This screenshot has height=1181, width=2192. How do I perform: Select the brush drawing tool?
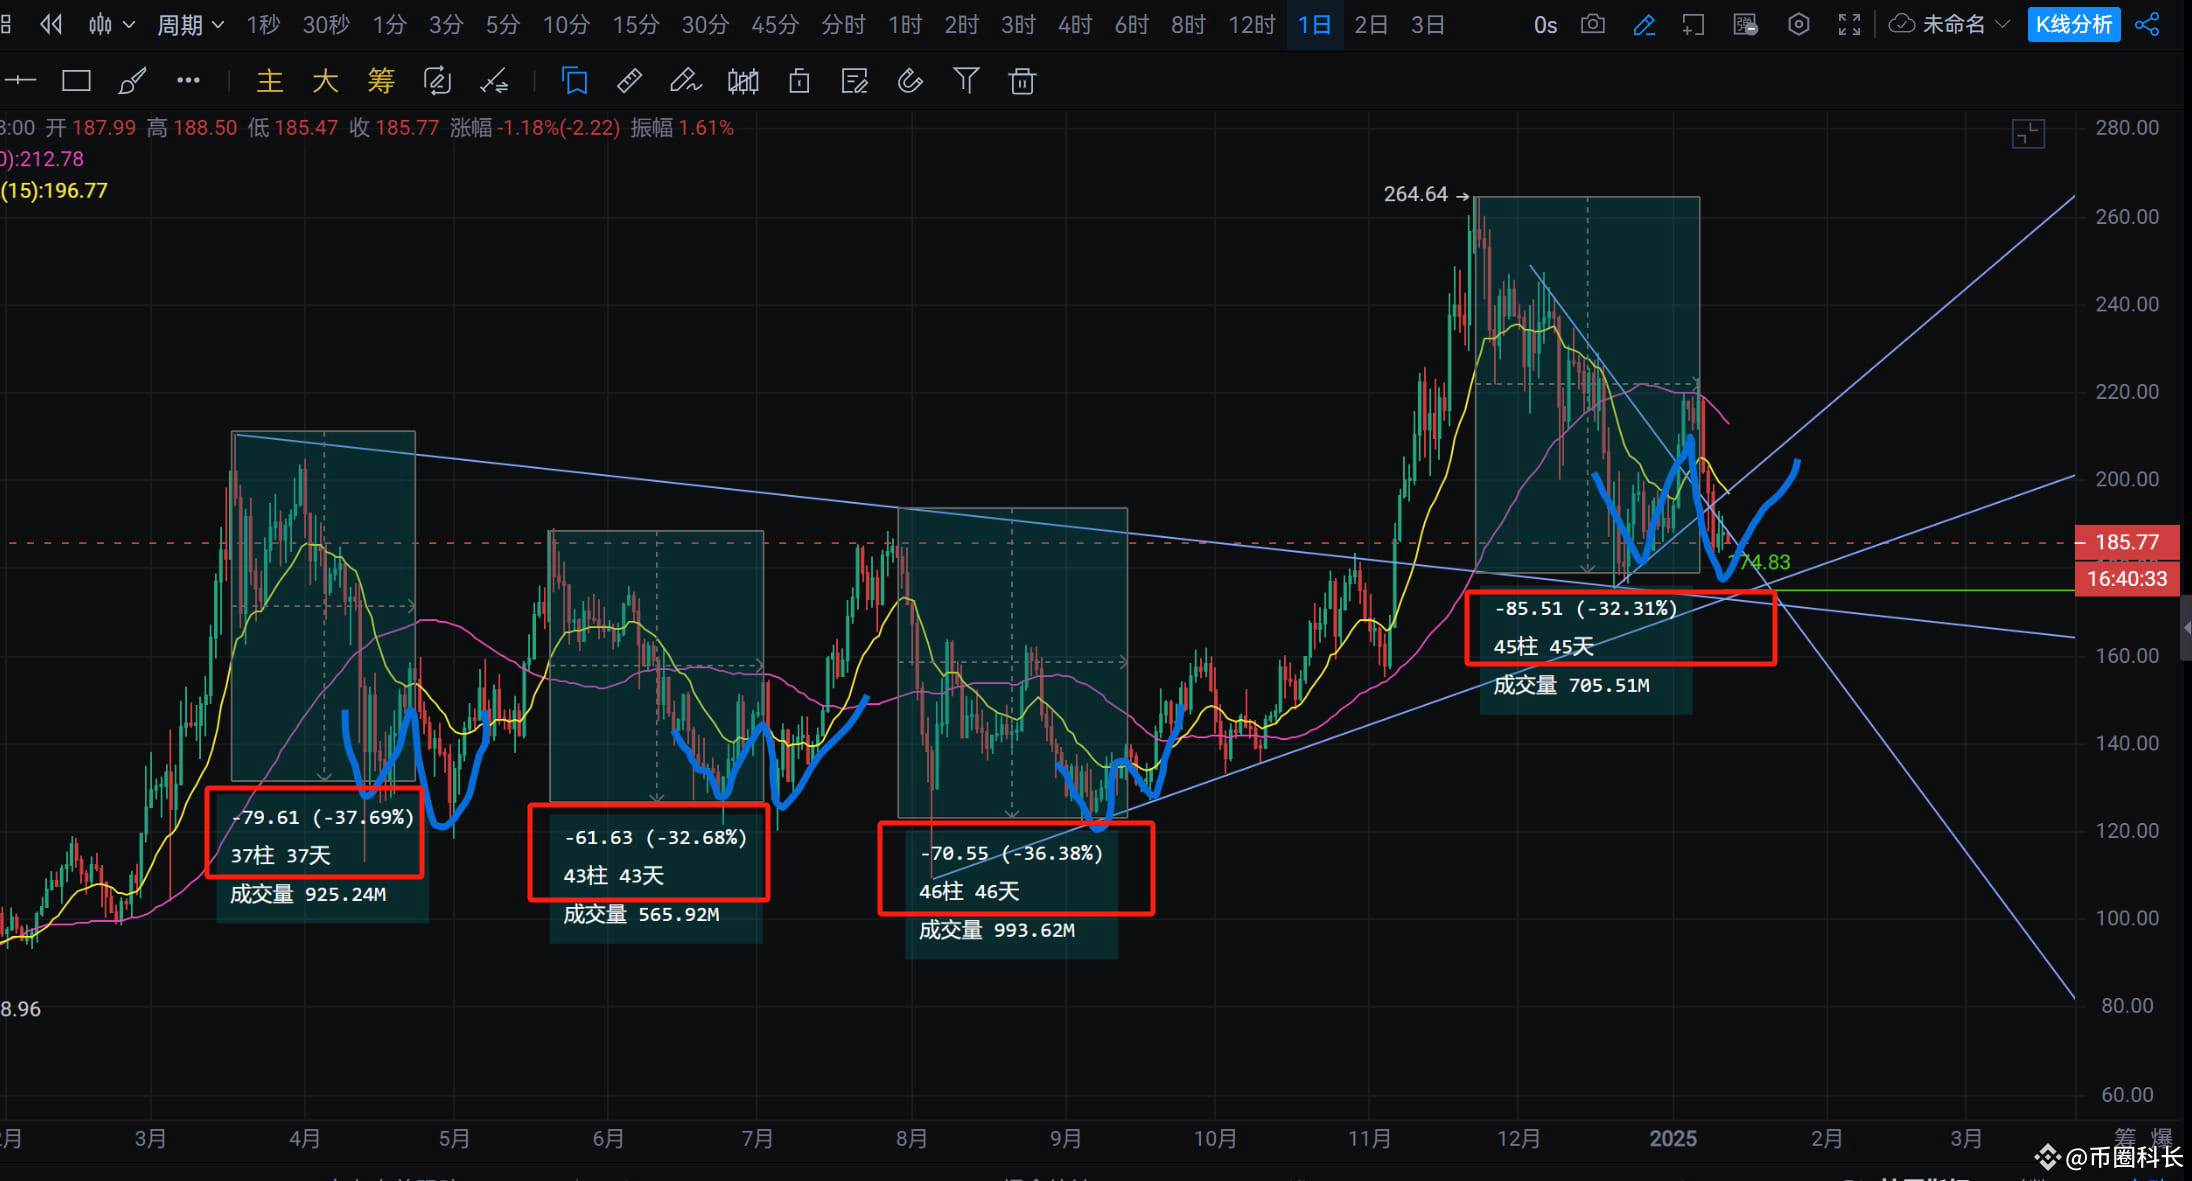[133, 81]
